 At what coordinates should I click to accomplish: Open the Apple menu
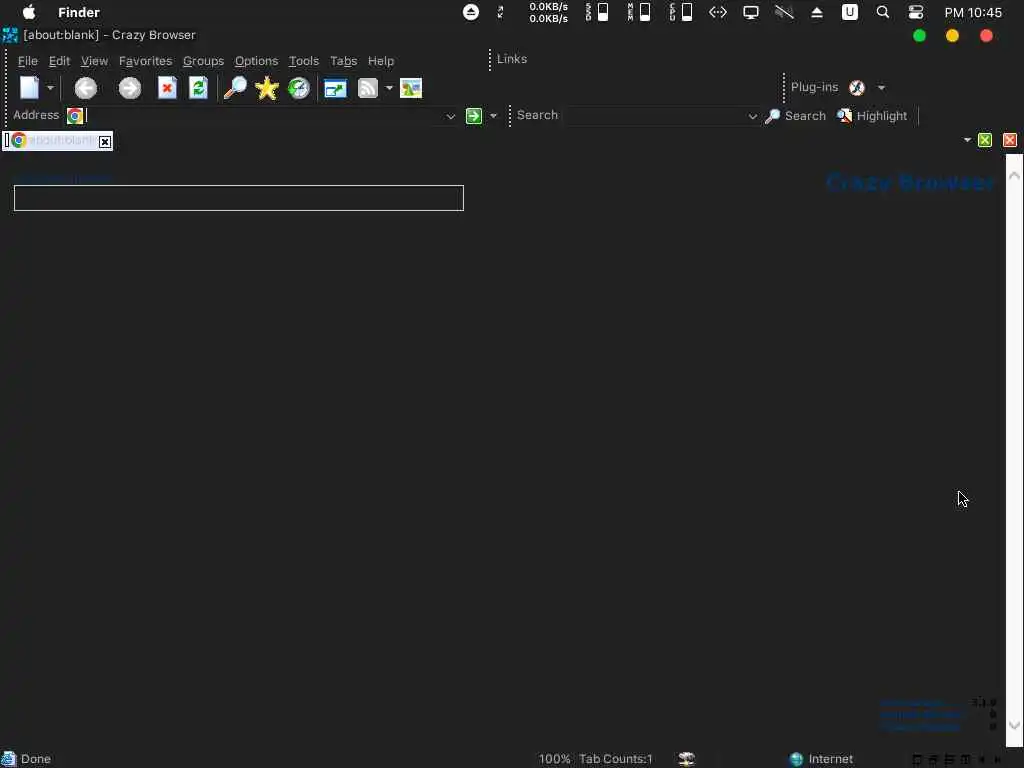pyautogui.click(x=29, y=12)
